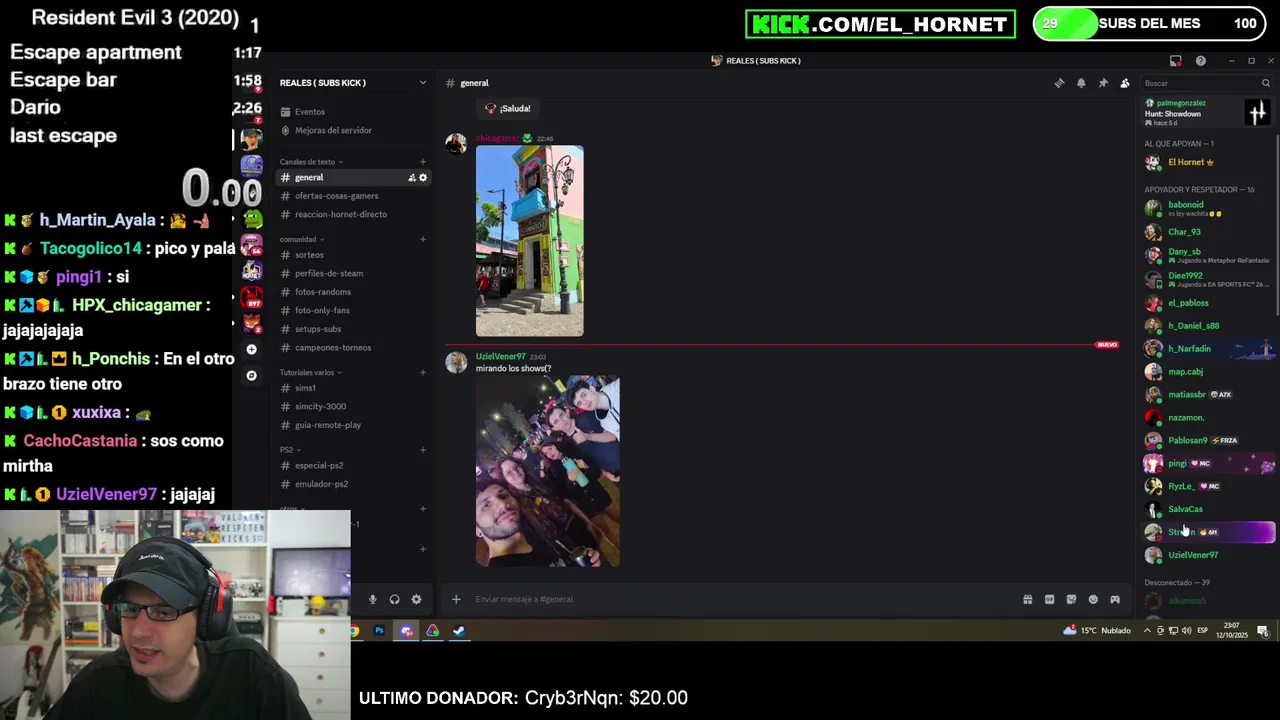Collapse the Tutoriales varios category
The height and width of the screenshot is (720, 1280).
310,372
